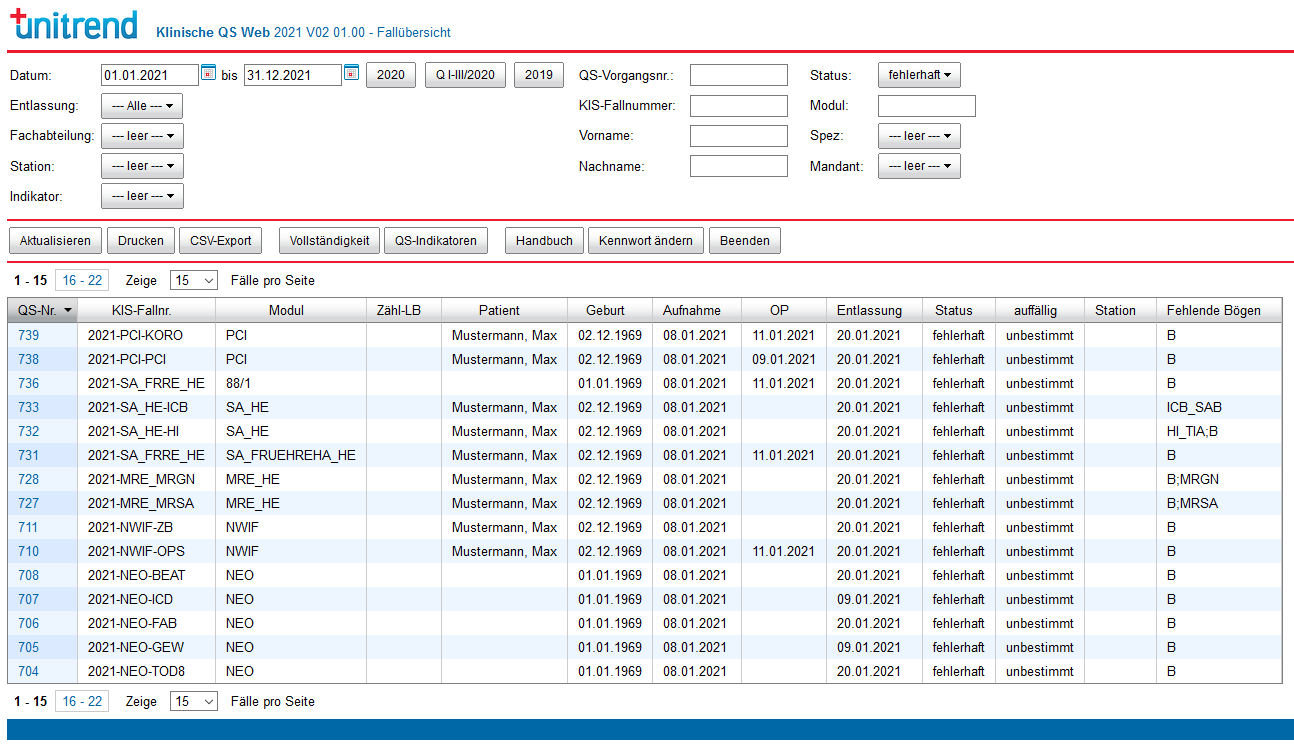
Task: Select cell SA_FRUEHREHA_HE in Modul column
Action: [x=291, y=455]
